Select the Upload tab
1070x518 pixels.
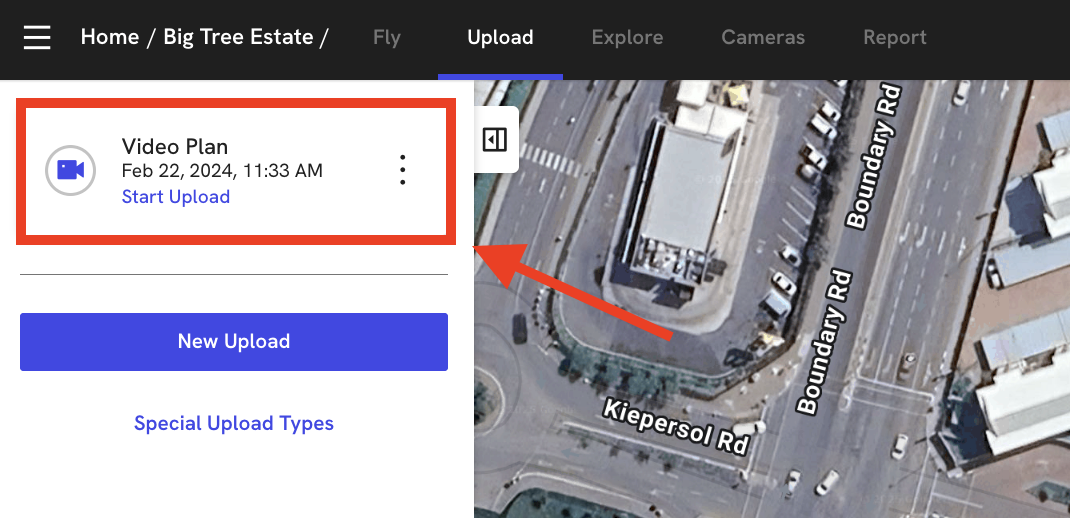500,38
